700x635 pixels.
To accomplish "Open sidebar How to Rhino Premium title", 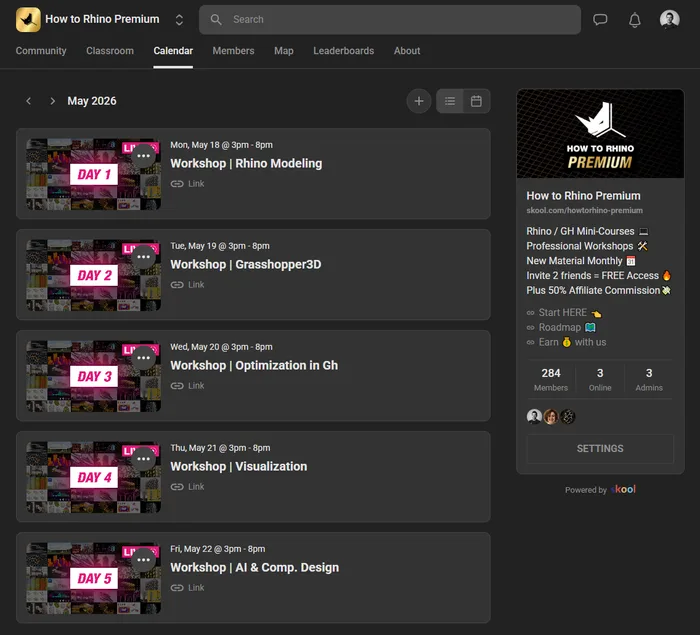I will (x=583, y=196).
